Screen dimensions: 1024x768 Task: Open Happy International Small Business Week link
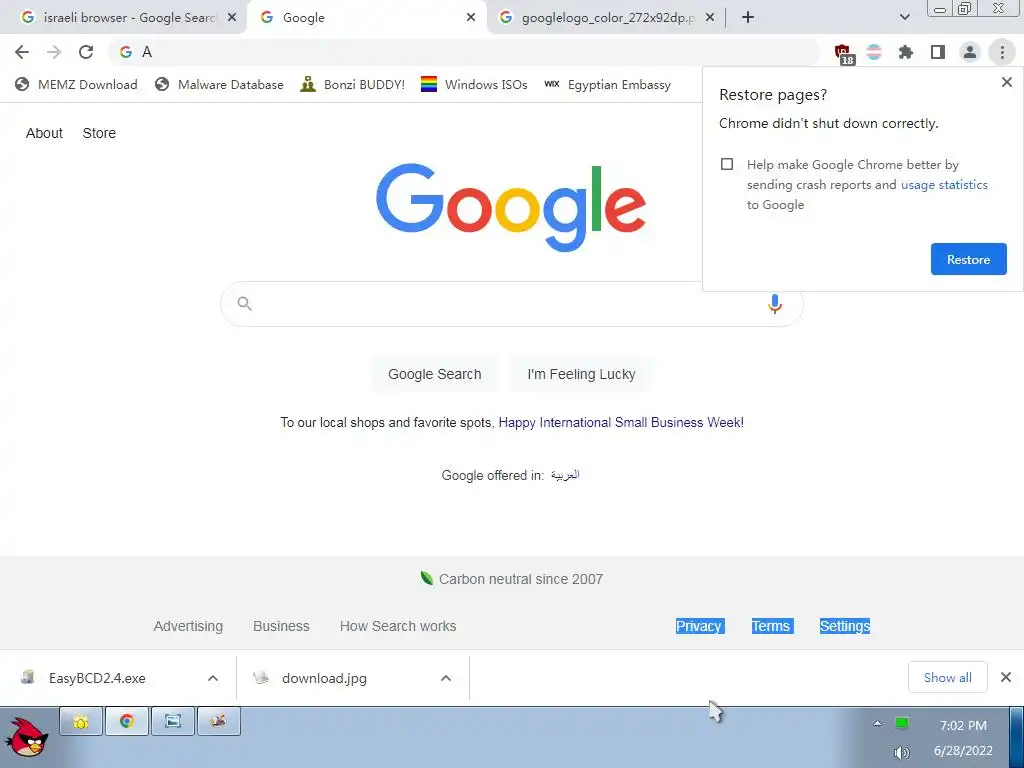click(x=621, y=423)
